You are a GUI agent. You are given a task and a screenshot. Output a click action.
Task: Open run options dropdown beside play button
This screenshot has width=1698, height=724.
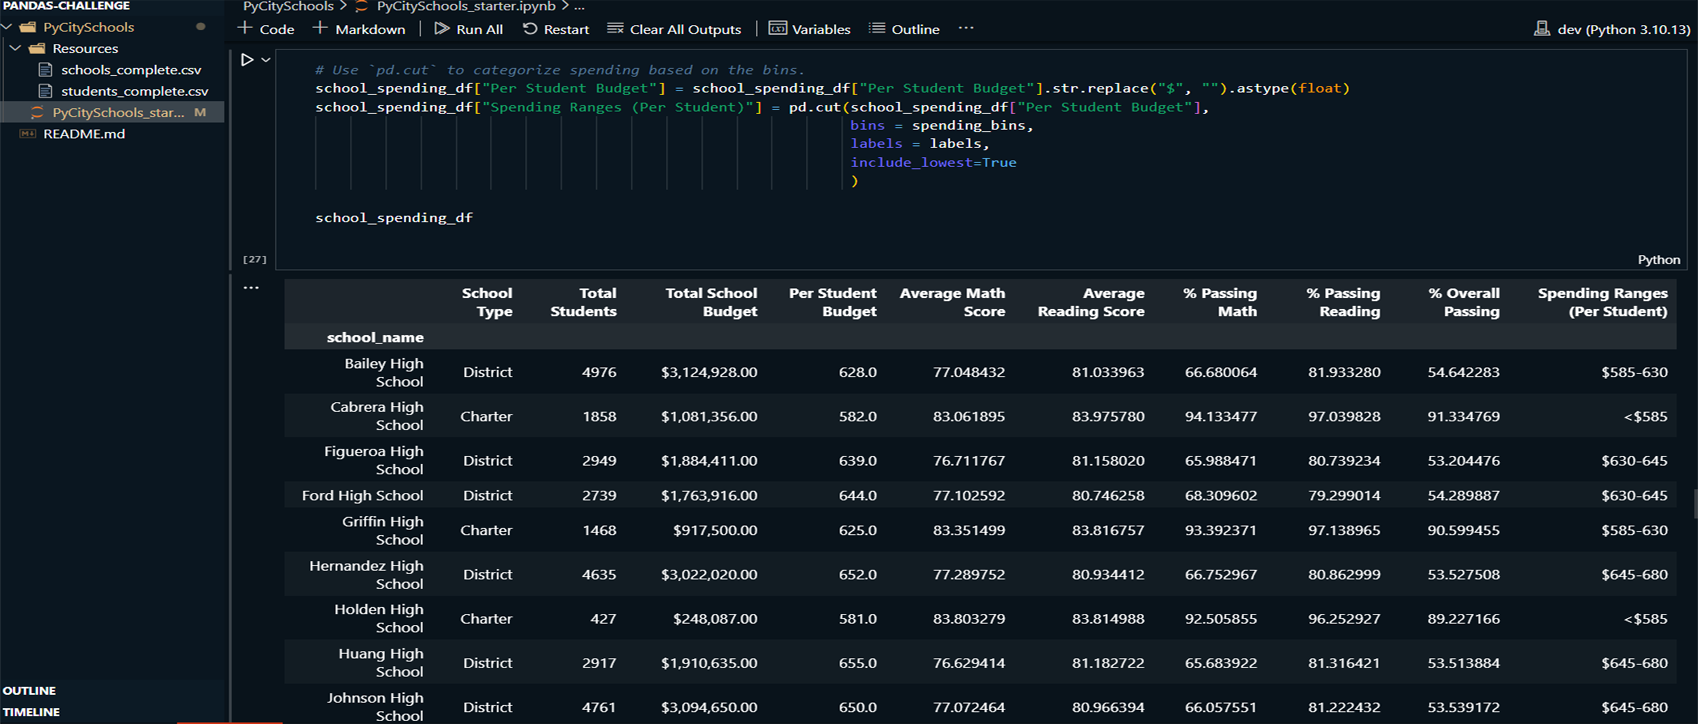(x=266, y=60)
